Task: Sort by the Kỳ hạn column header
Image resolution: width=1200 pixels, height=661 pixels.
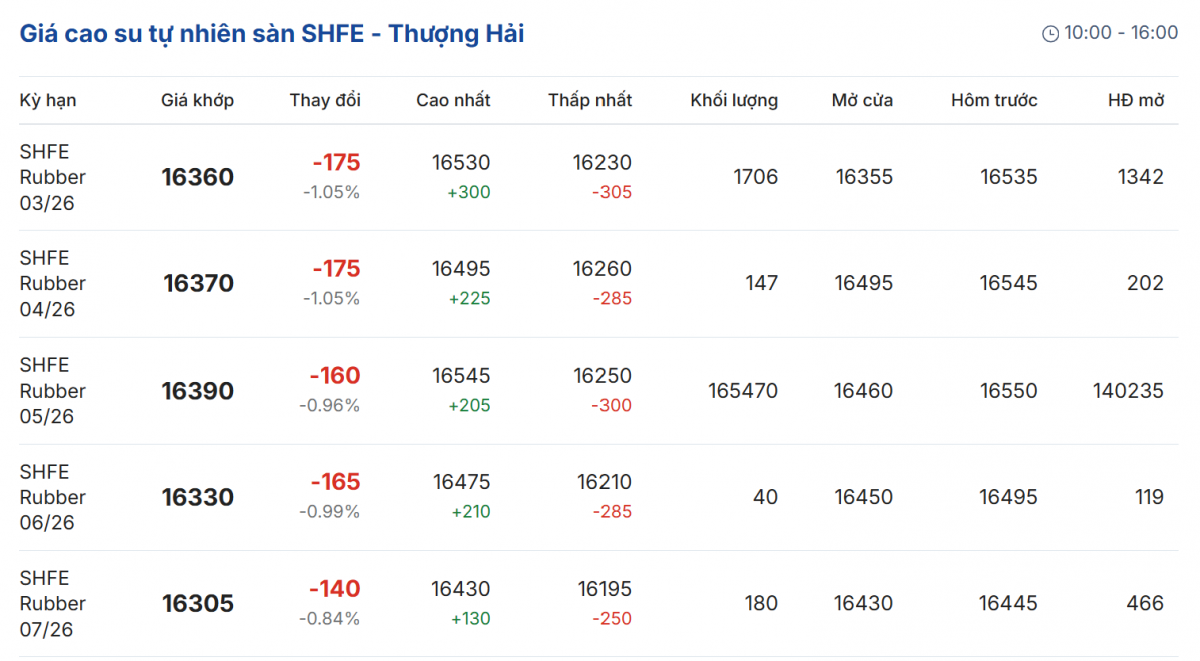Action: pyautogui.click(x=48, y=100)
